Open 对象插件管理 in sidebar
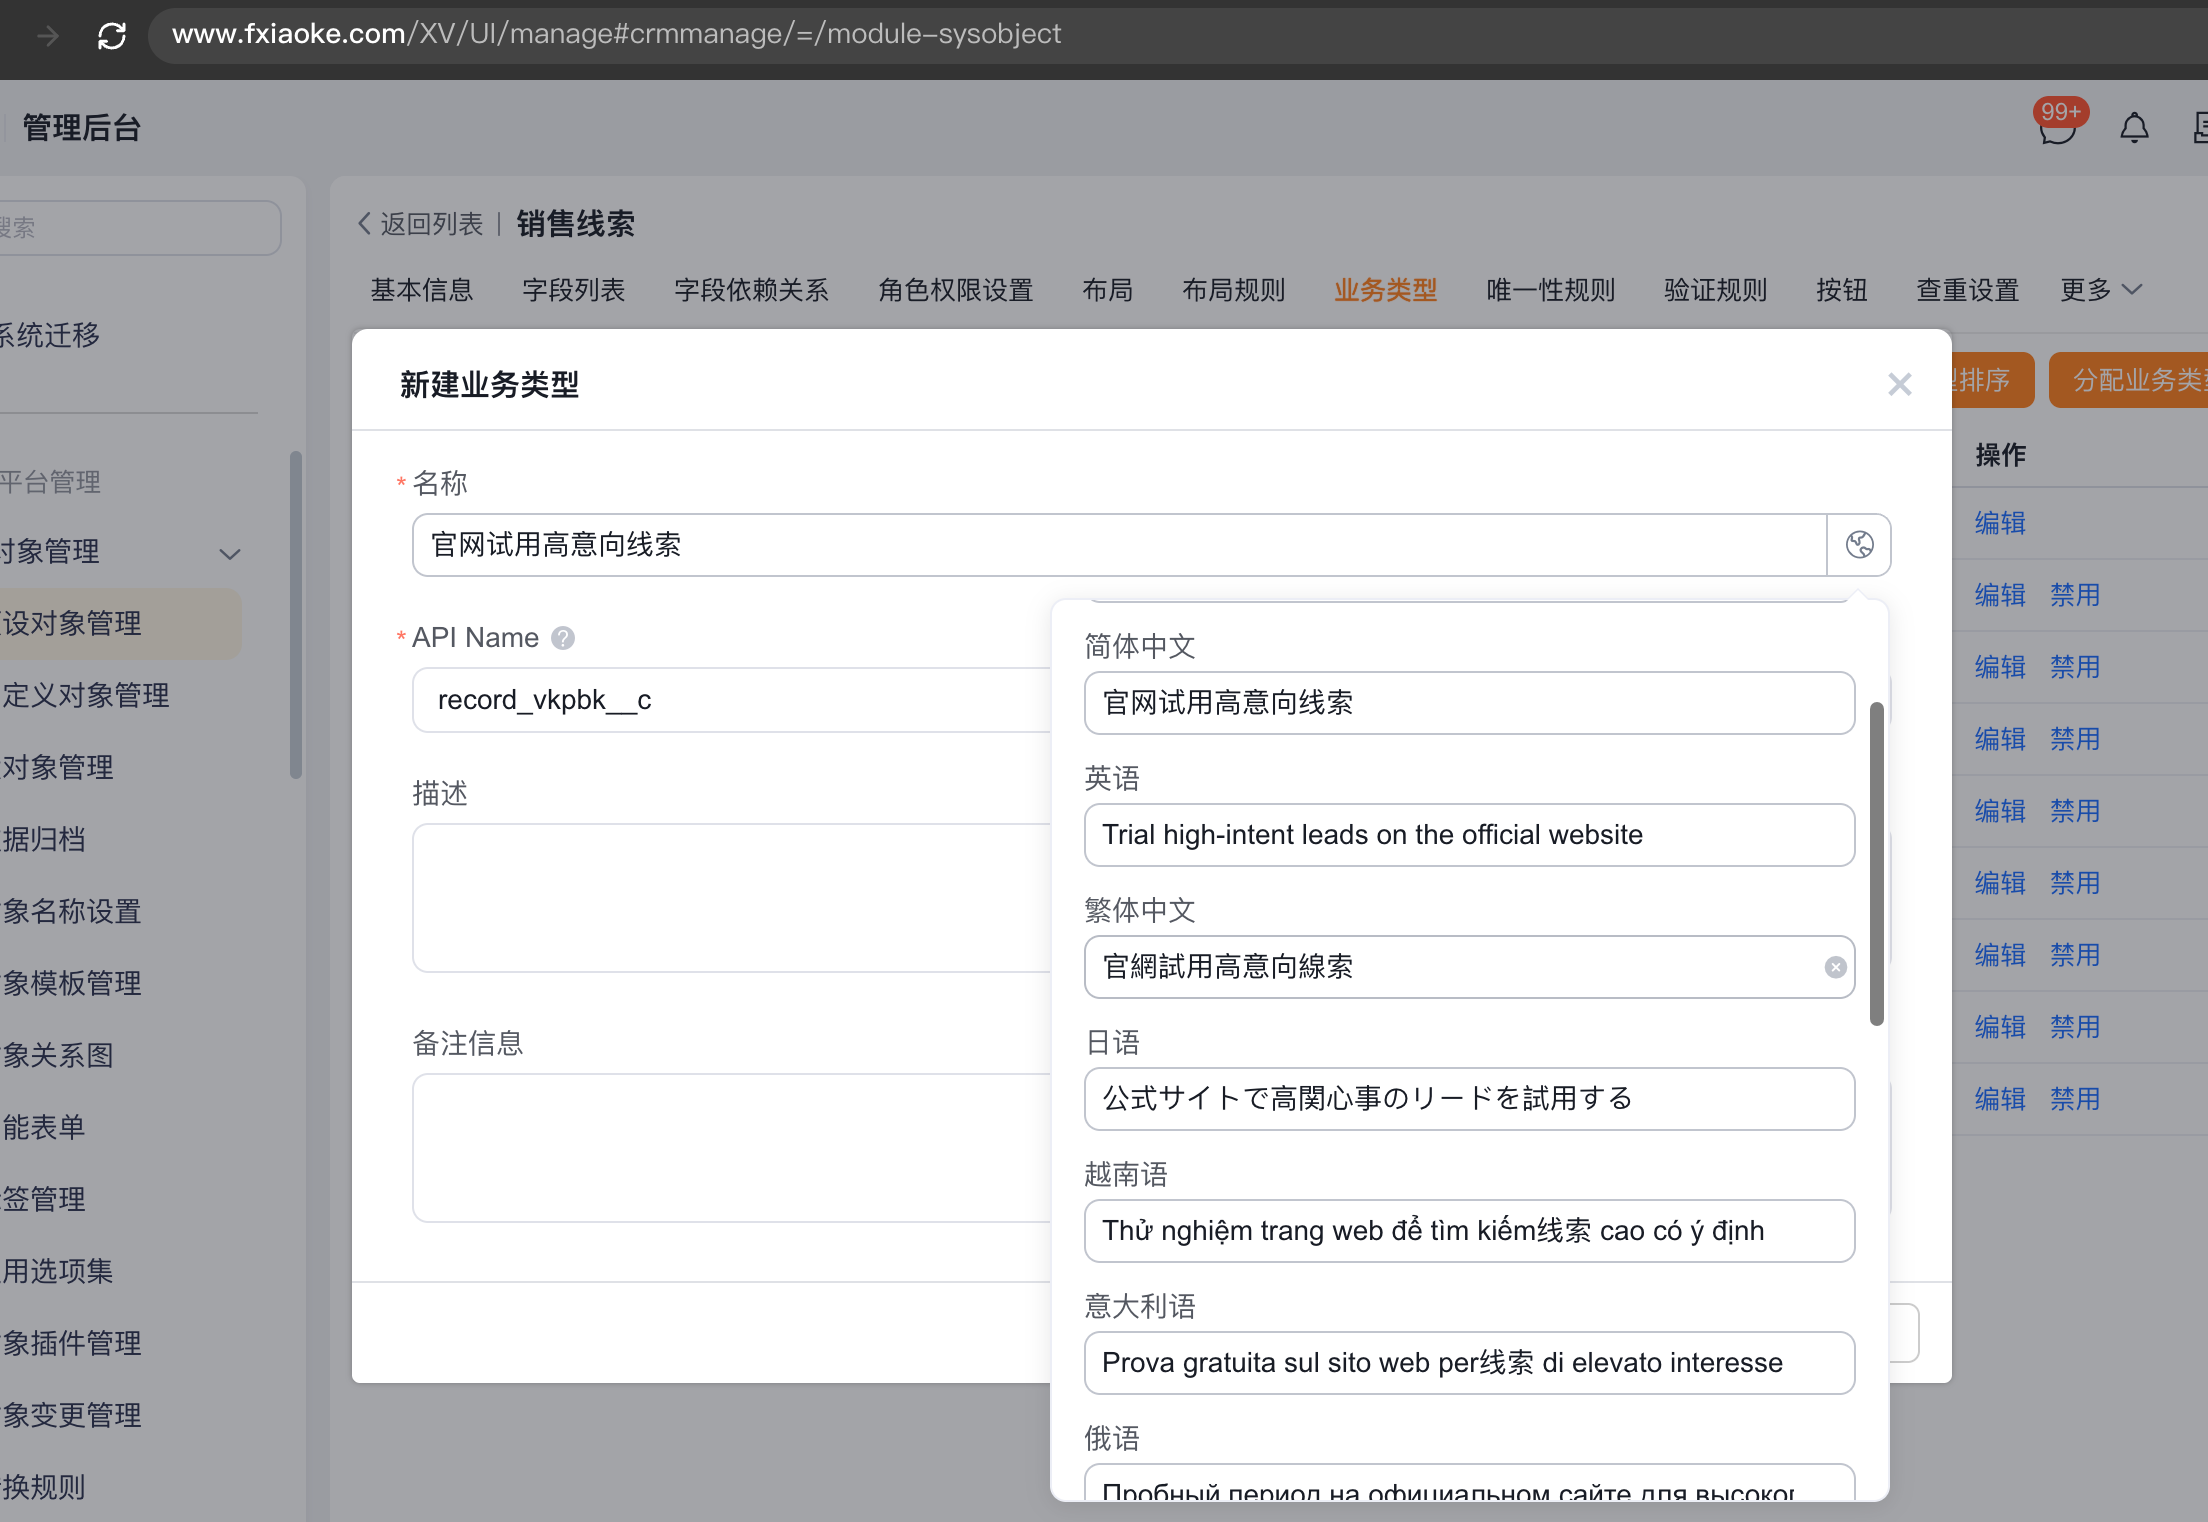 (71, 1343)
